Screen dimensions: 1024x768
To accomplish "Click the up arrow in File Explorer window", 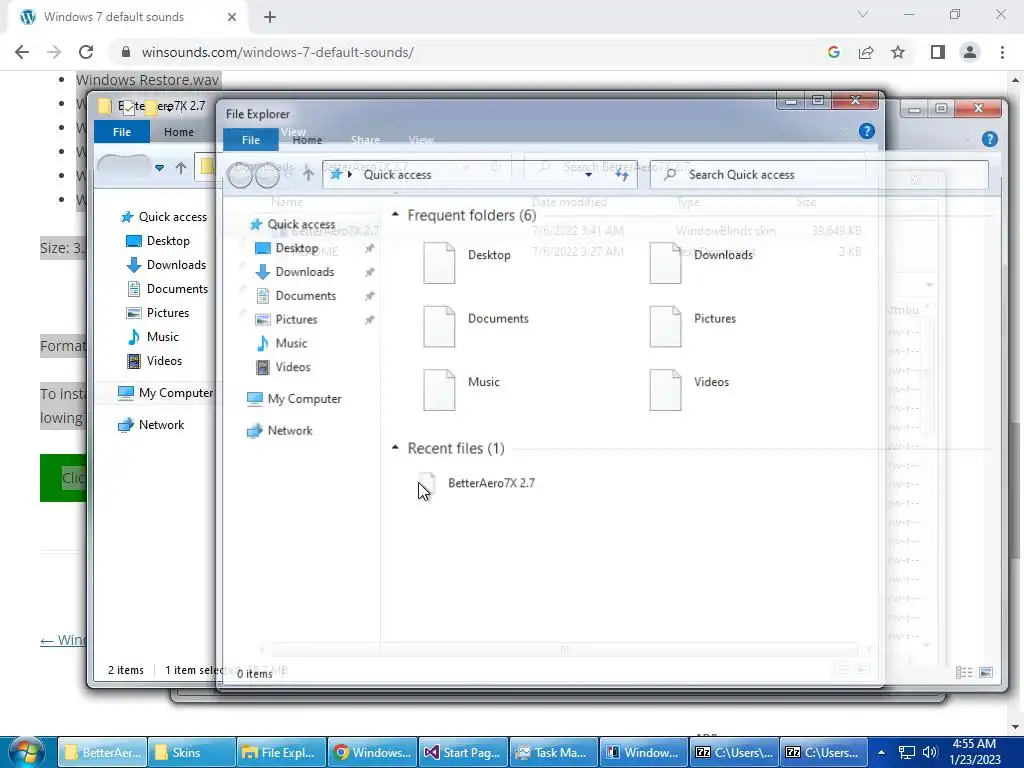I will pyautogui.click(x=308, y=174).
